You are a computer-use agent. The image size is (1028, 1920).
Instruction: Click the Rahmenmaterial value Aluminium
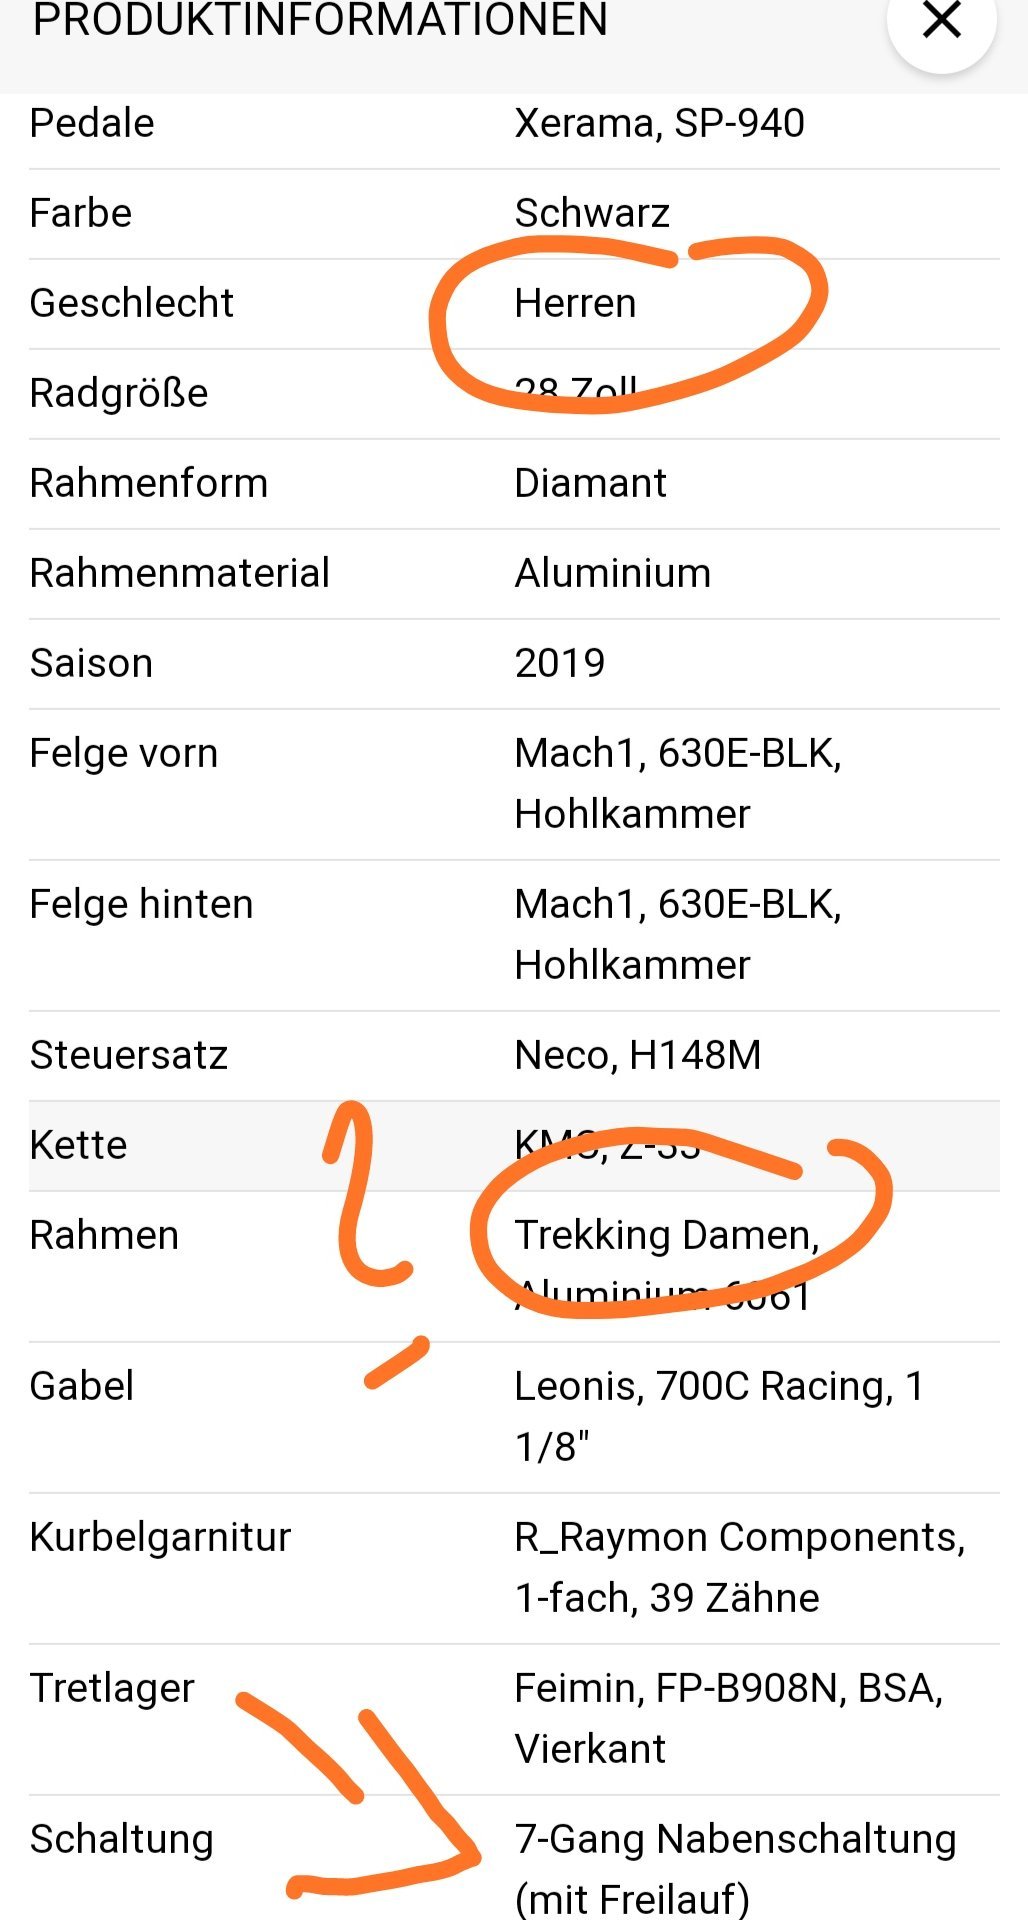click(612, 573)
